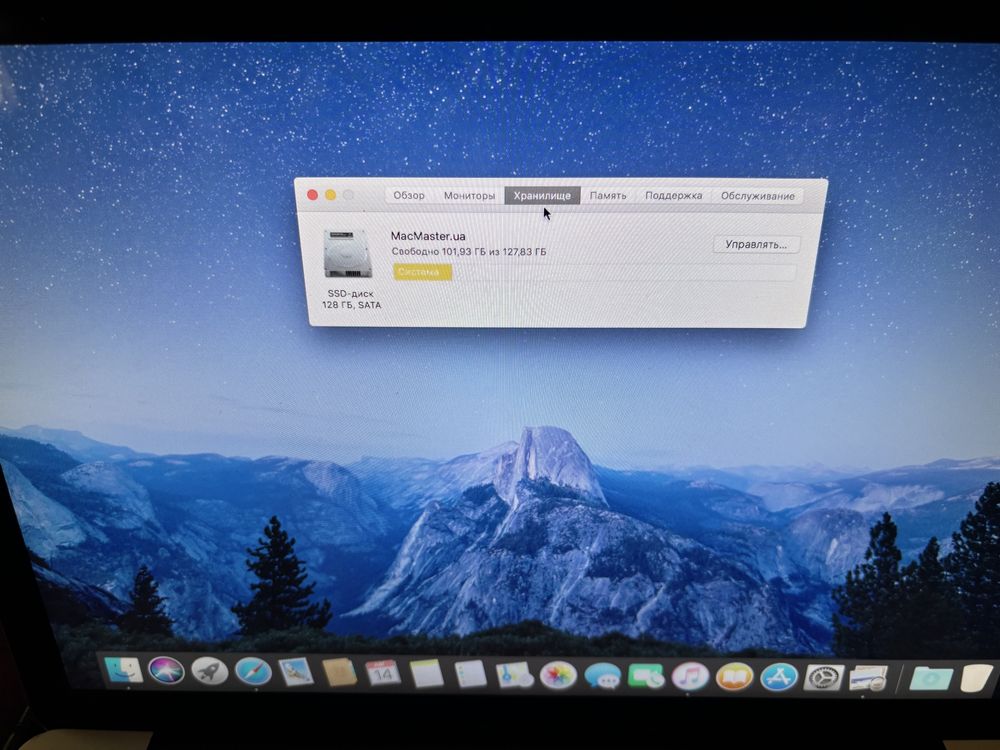Open the Trash in the Dock
This screenshot has width=1000, height=750.
(977, 677)
